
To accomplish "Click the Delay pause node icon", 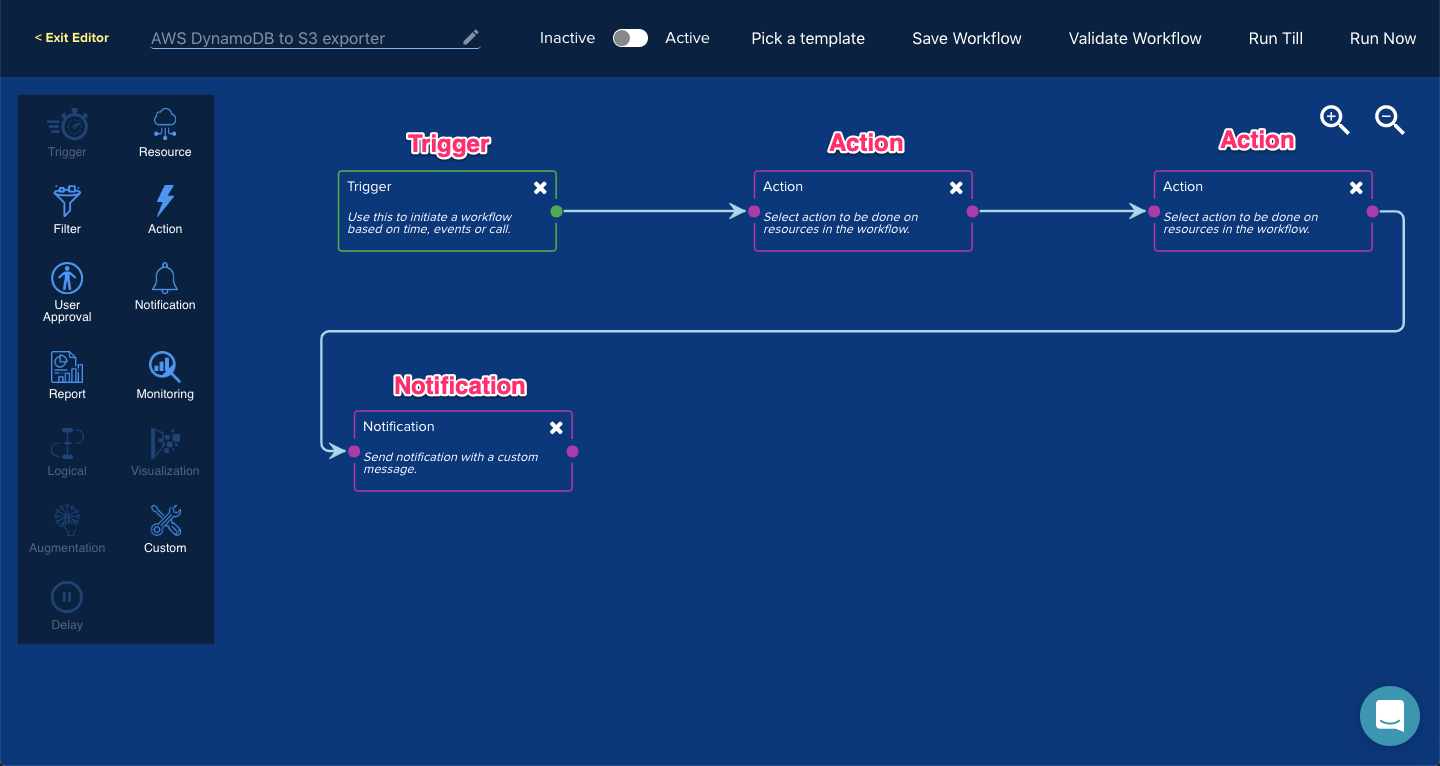I will (x=67, y=598).
